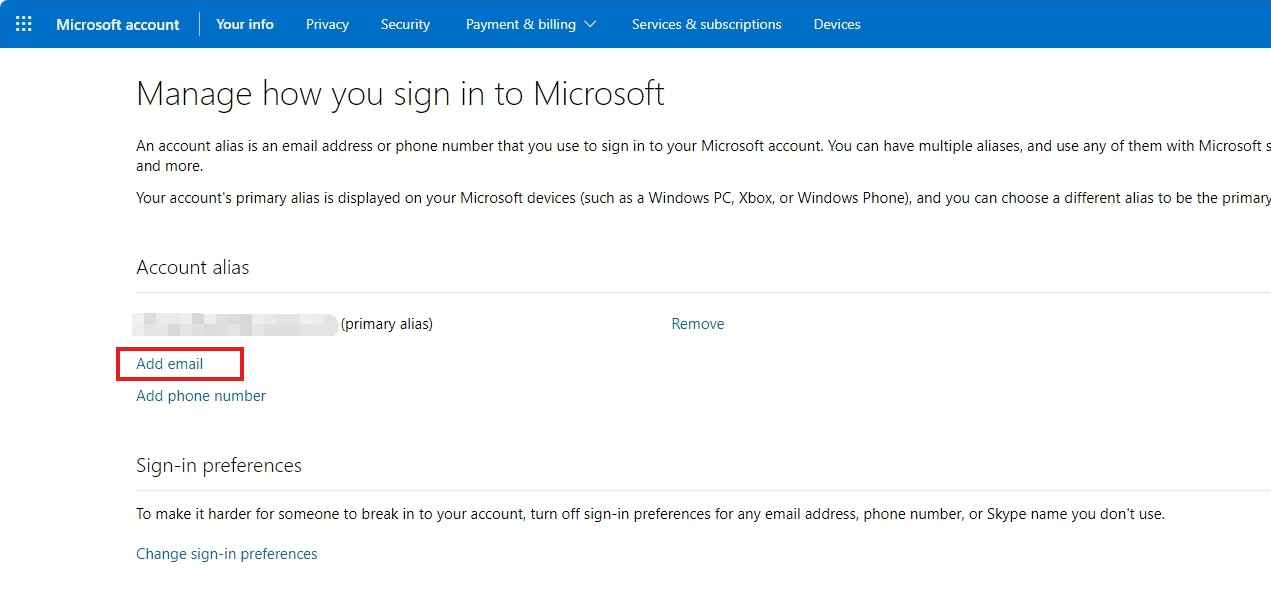
Task: Go to the Devices tab
Action: coord(837,24)
